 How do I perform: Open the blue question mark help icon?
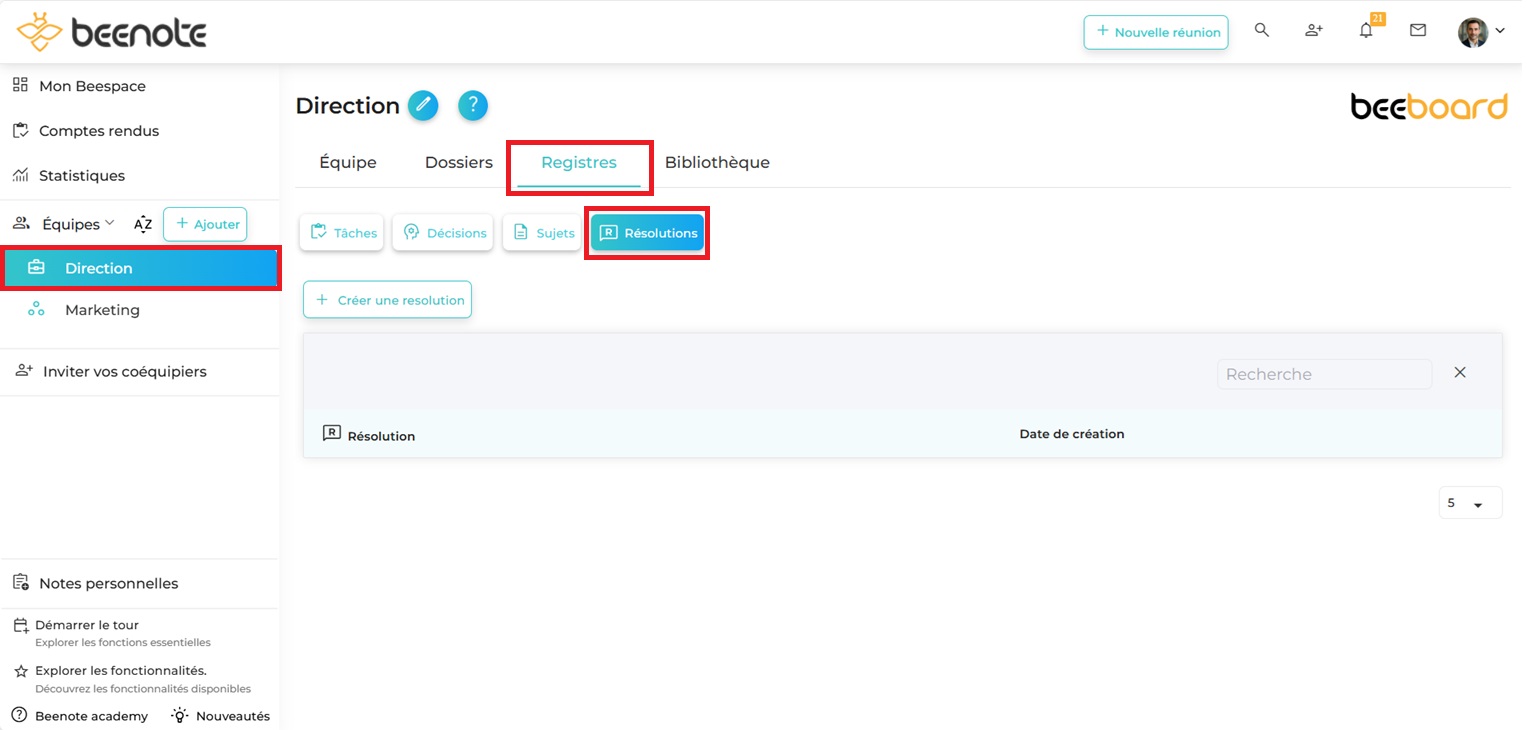pos(473,105)
